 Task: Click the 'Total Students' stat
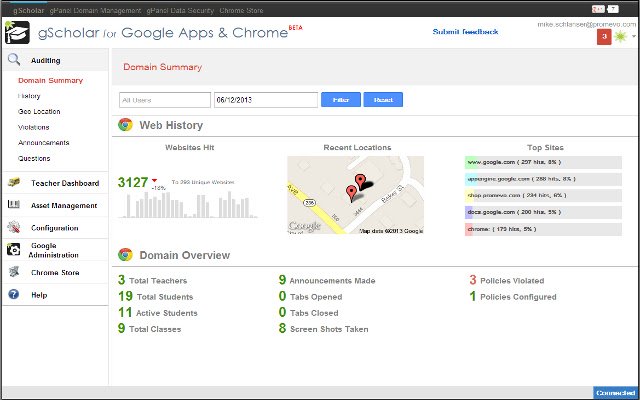[x=156, y=296]
